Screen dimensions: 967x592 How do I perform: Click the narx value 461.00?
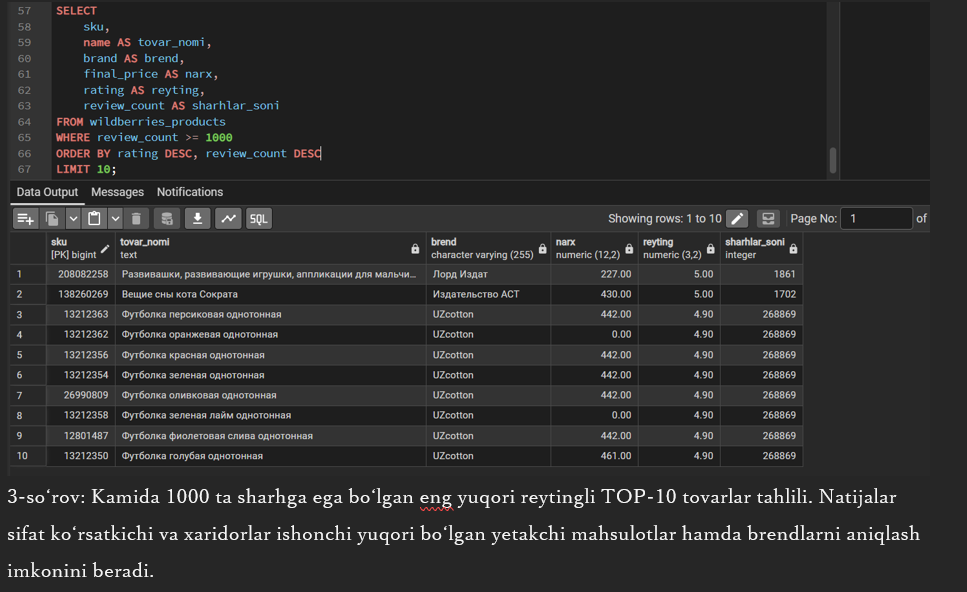[x=594, y=456]
